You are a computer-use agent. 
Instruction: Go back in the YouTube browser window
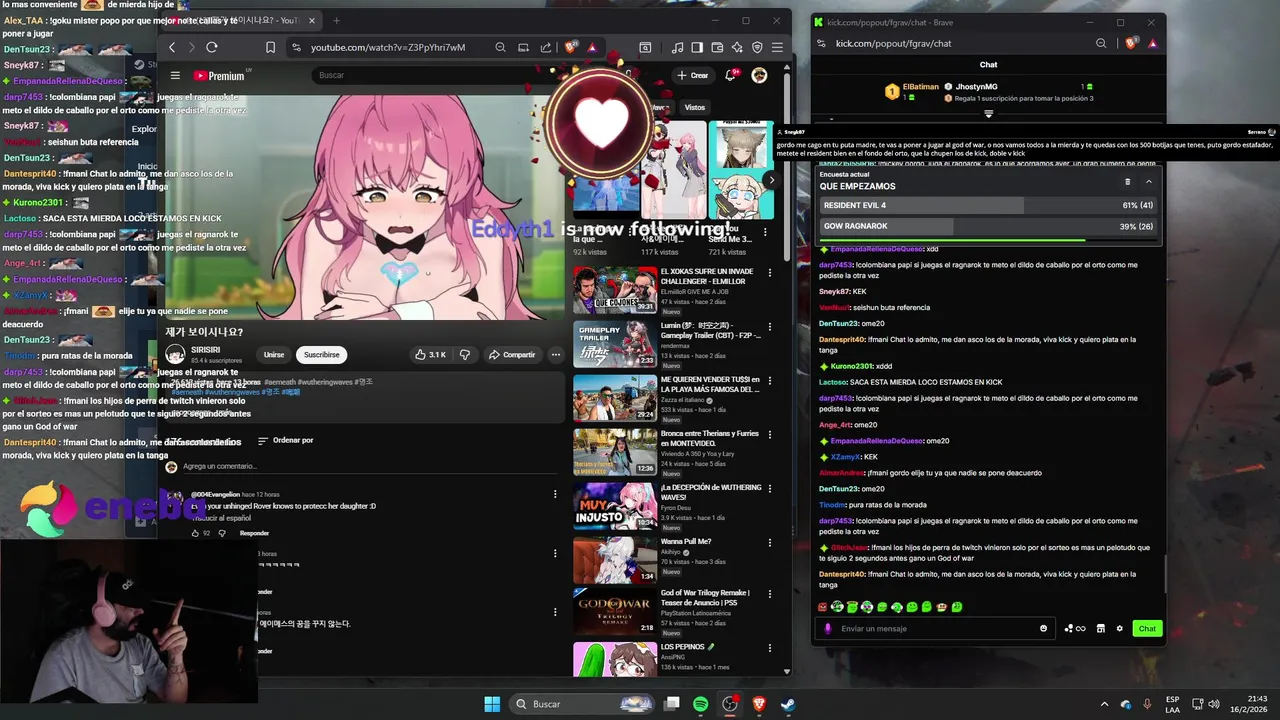click(172, 47)
